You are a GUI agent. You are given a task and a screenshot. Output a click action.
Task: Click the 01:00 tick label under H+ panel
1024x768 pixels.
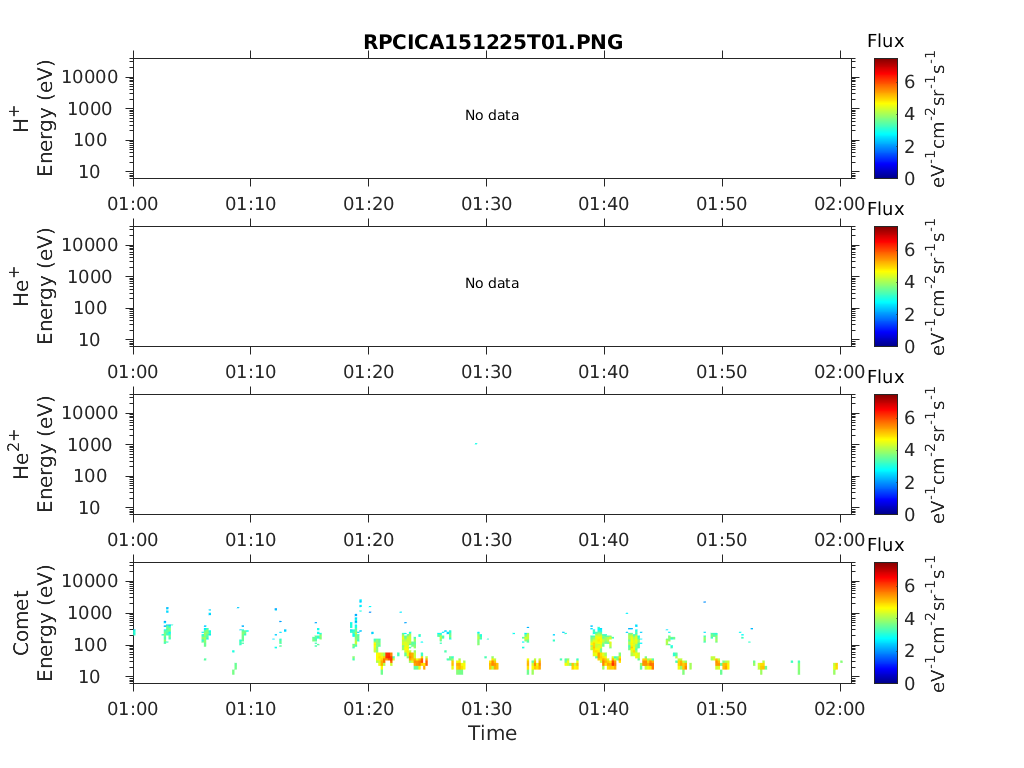[x=133, y=204]
